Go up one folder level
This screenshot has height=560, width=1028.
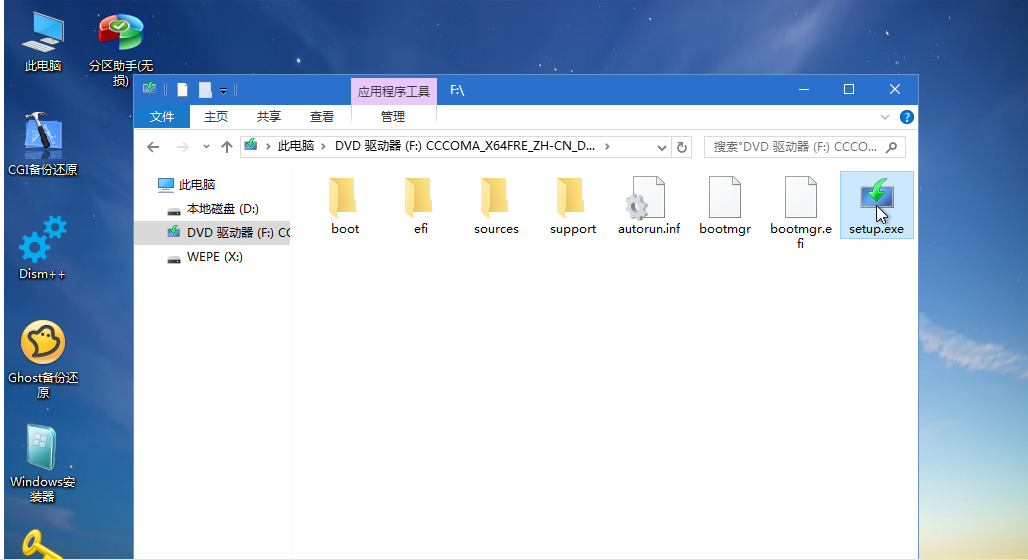tap(227, 147)
